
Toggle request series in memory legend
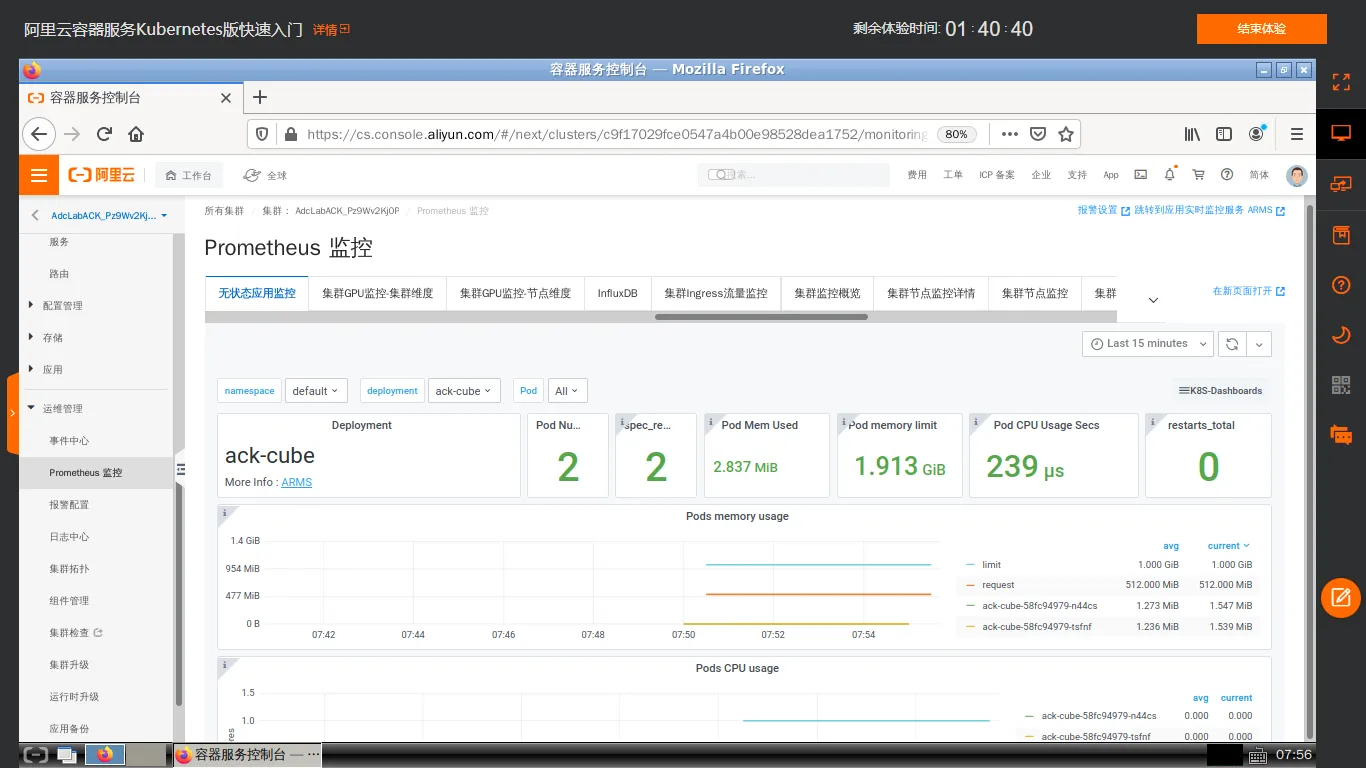pos(998,585)
